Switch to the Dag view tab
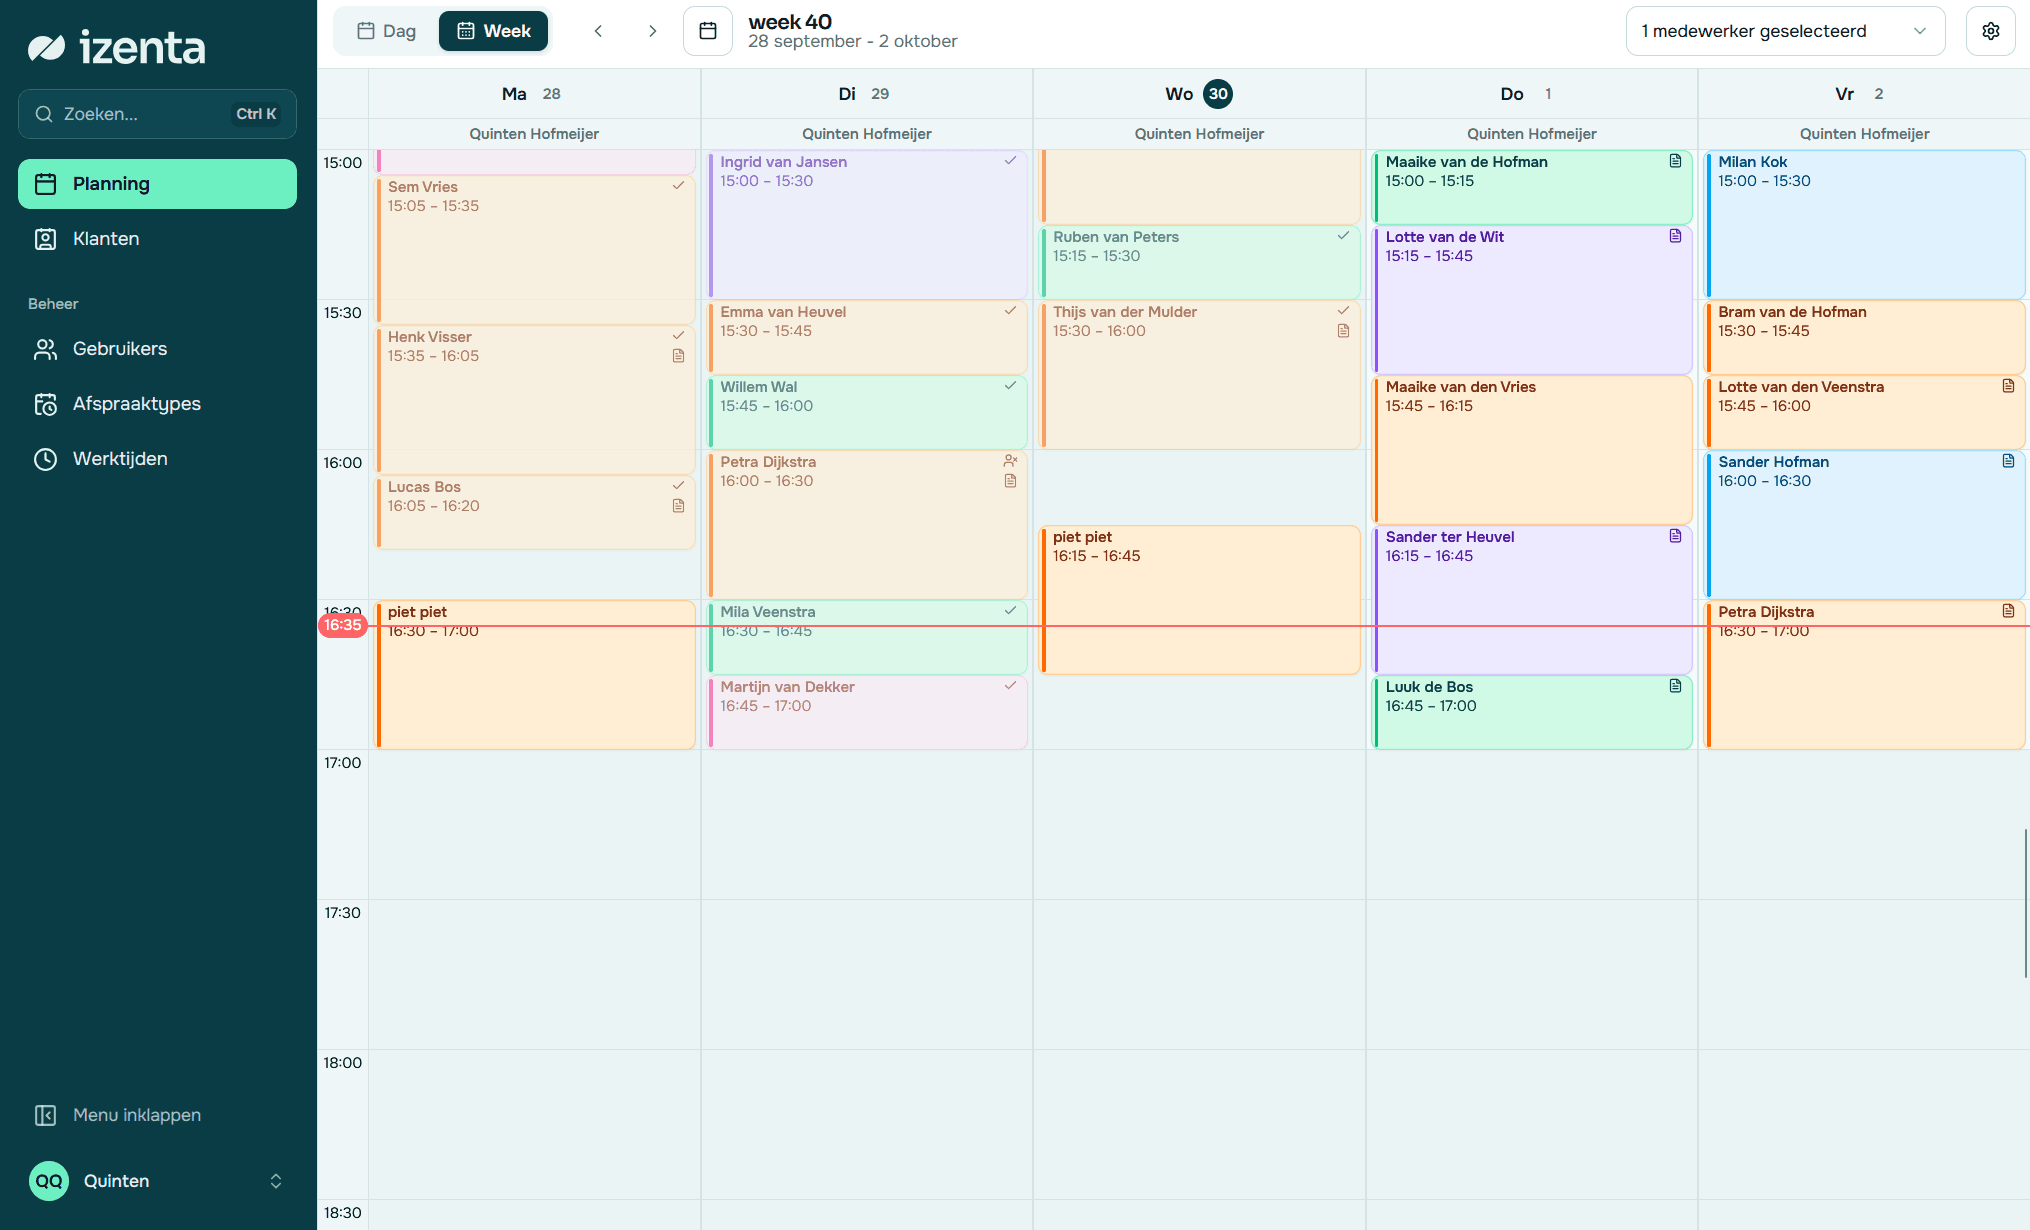Viewport: 2030px width, 1230px height. click(387, 31)
